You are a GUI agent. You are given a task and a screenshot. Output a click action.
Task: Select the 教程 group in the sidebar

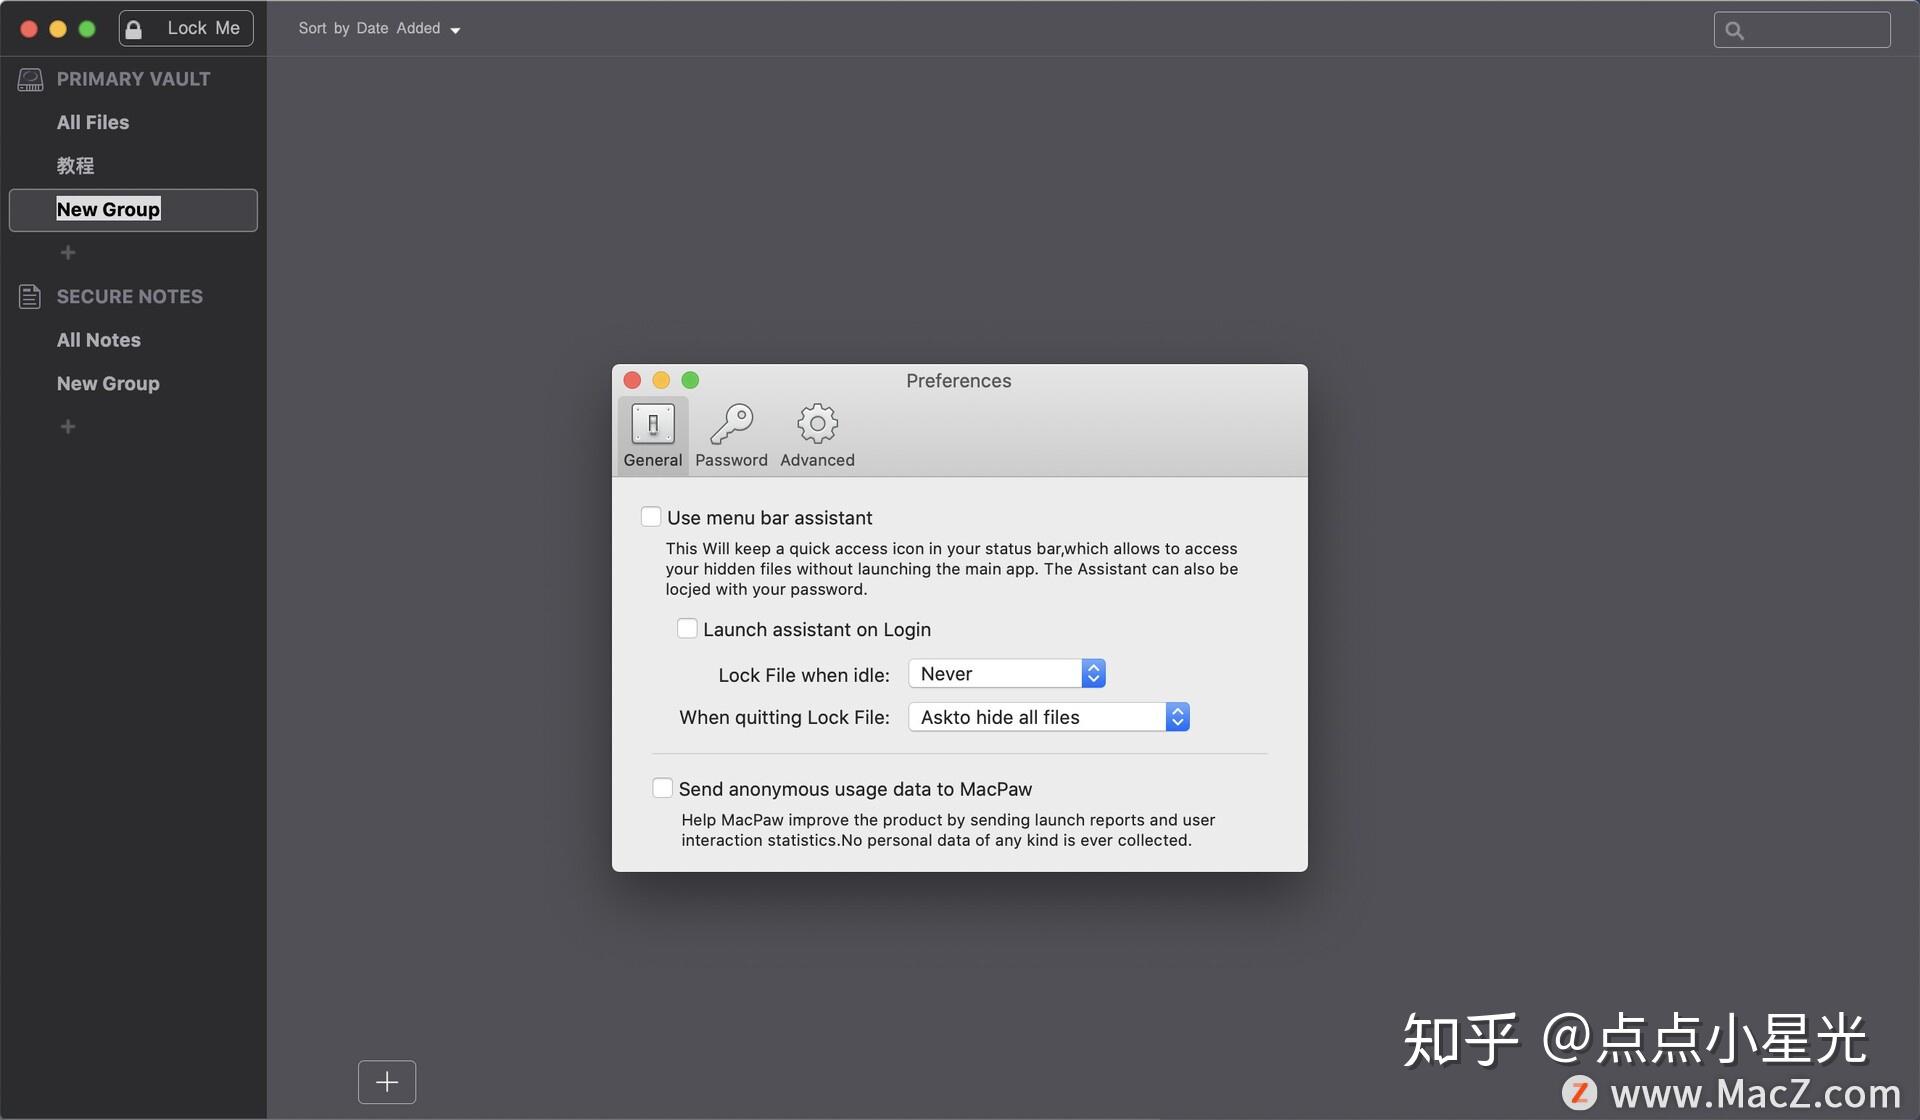pos(75,166)
